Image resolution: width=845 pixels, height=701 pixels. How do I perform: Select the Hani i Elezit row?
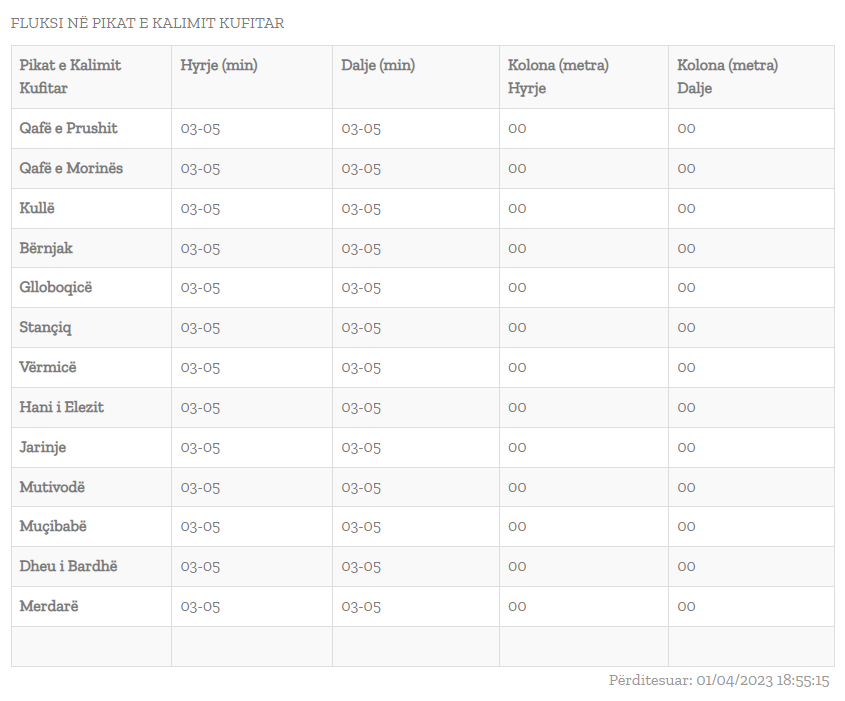(422, 407)
